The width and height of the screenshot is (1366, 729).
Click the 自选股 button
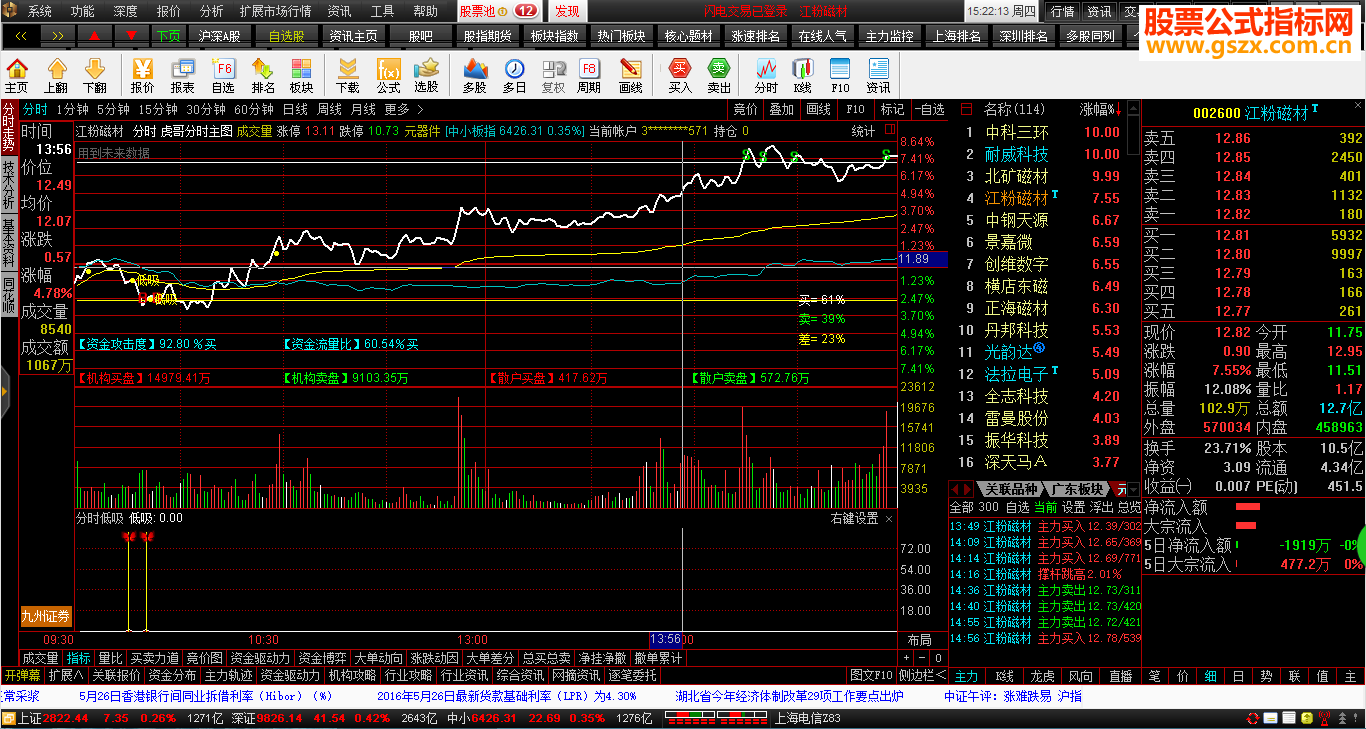click(x=285, y=35)
